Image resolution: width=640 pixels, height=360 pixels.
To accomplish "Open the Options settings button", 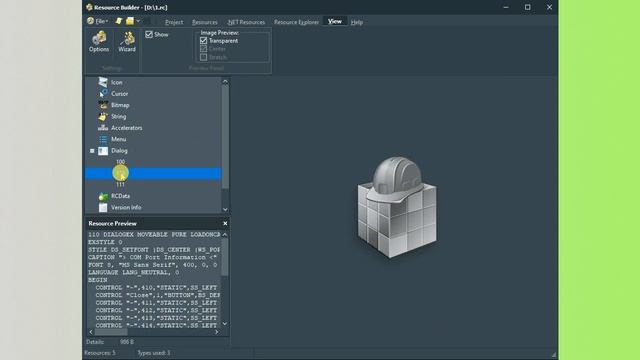I will coord(99,42).
